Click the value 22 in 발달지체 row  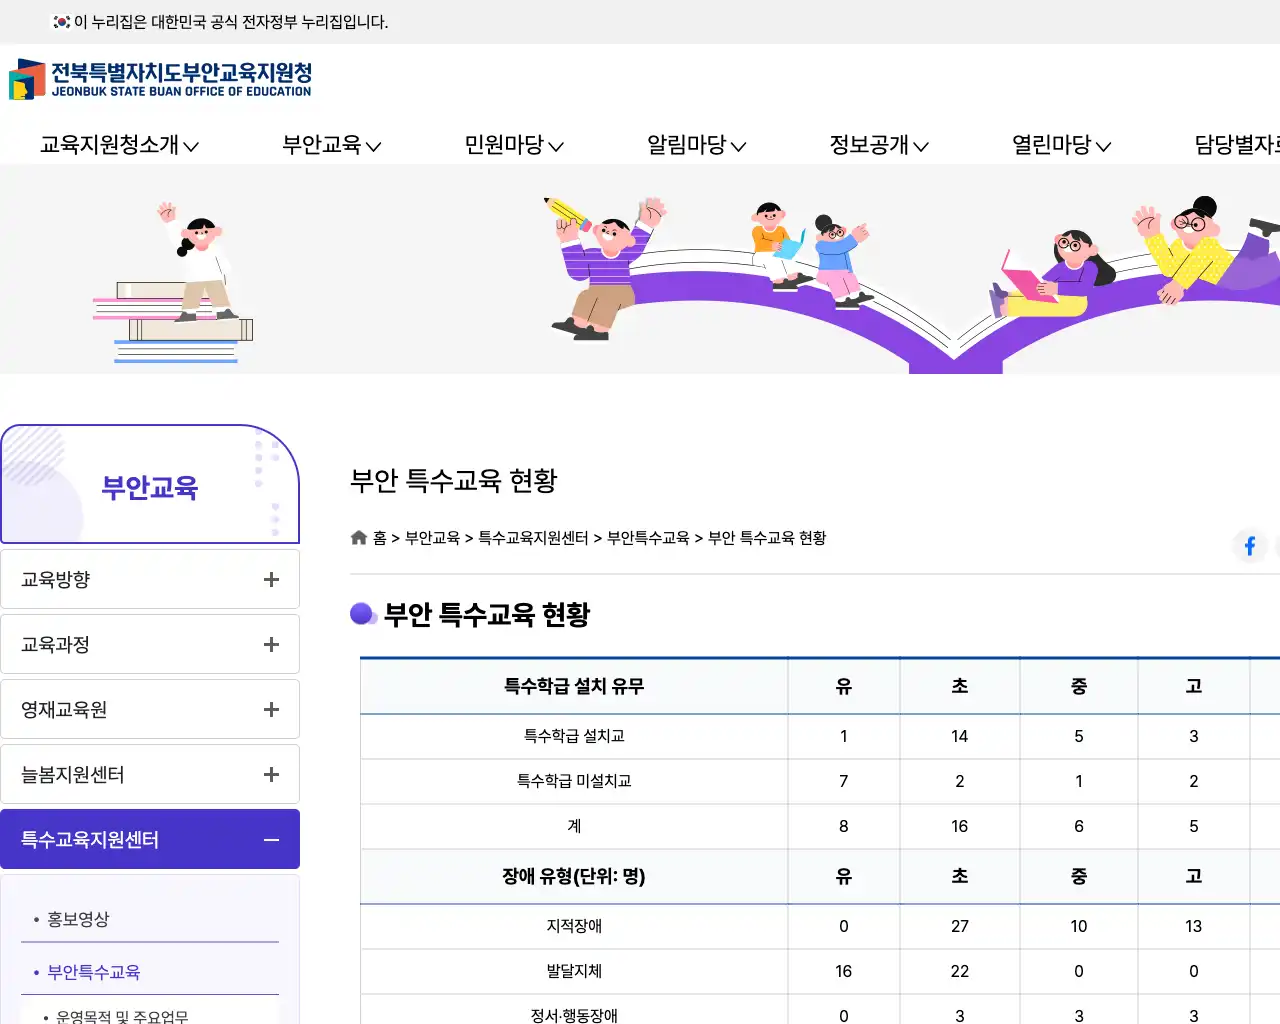(959, 971)
